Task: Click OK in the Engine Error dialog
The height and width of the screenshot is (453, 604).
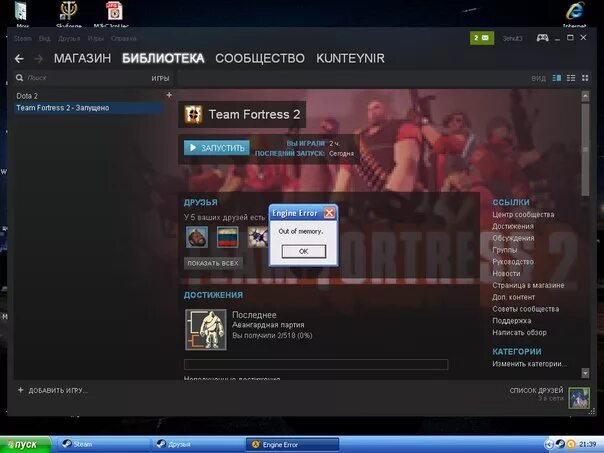Action: [x=304, y=251]
